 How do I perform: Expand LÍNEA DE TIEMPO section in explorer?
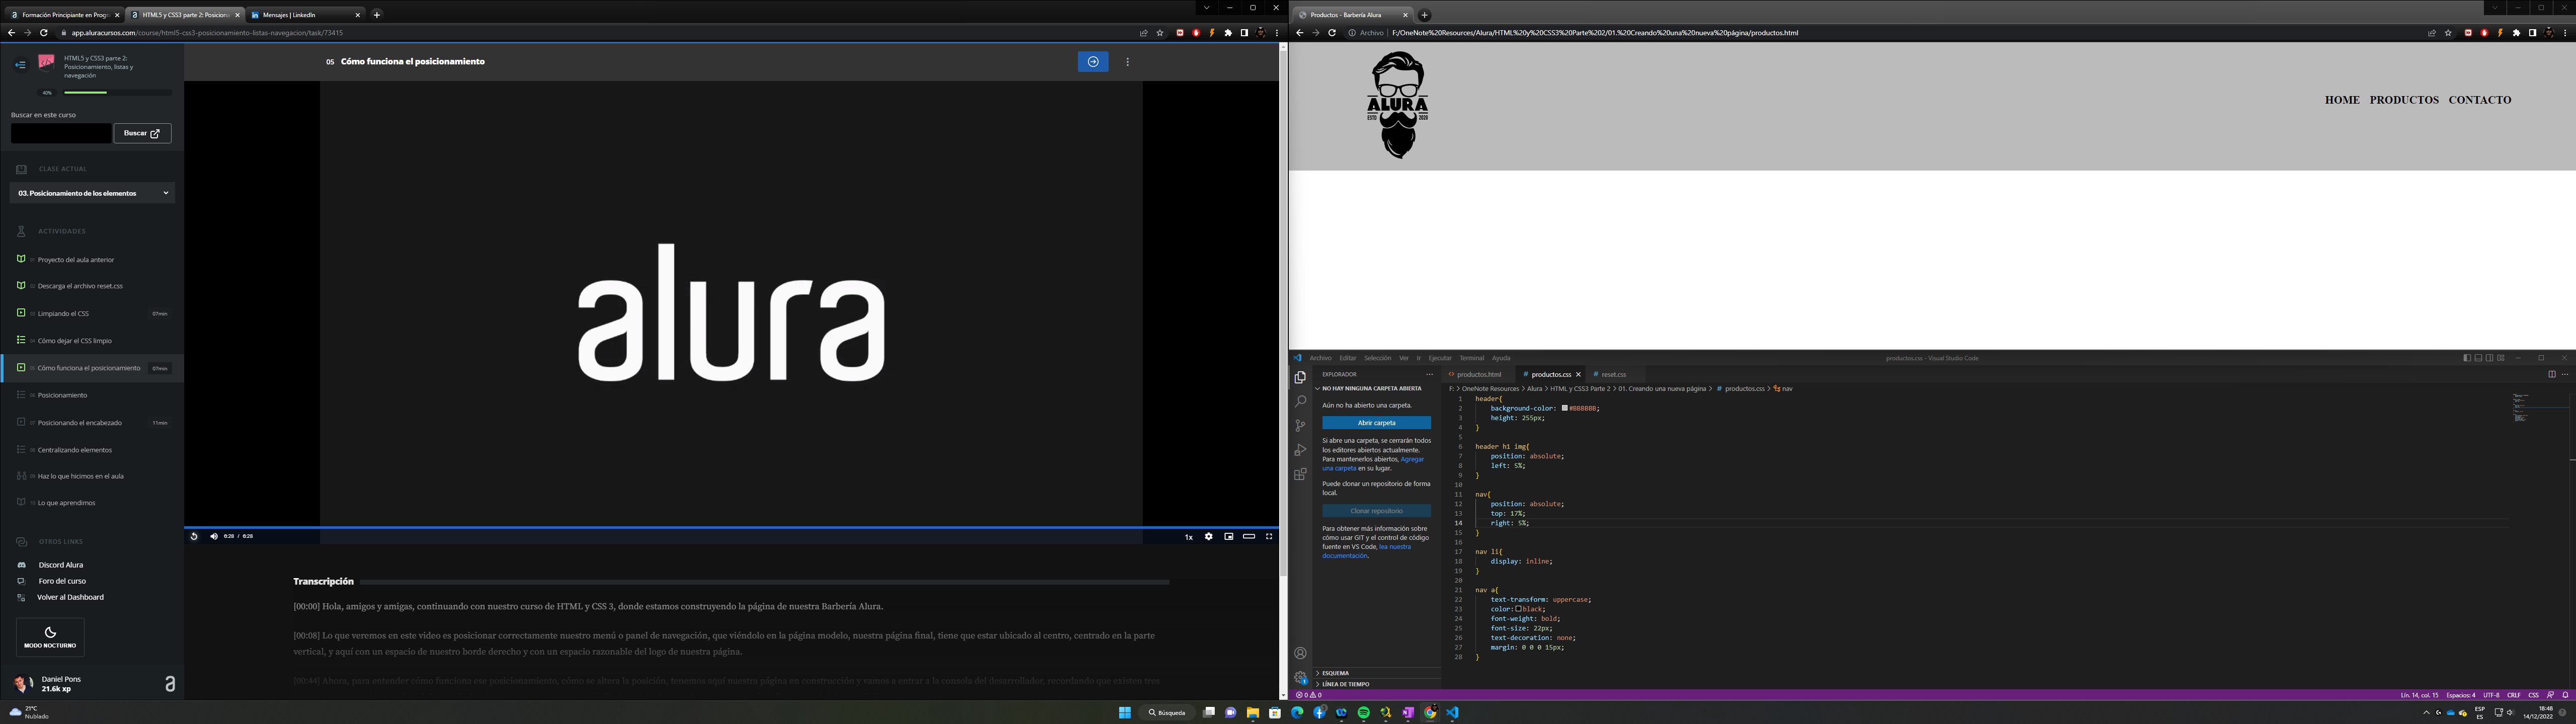pos(1376,684)
